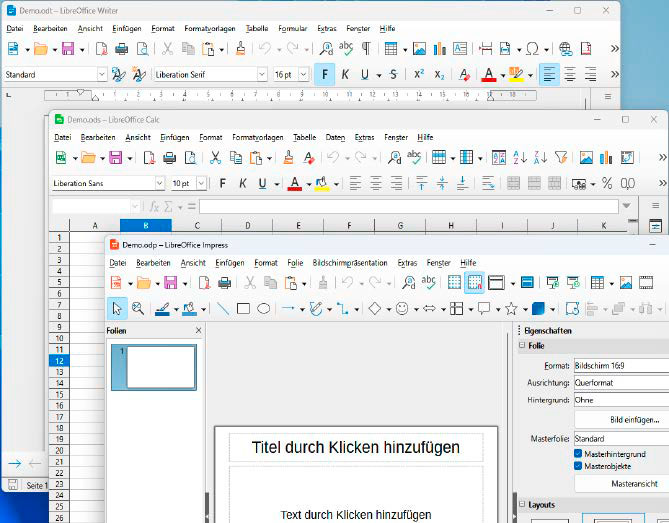
Task: Open Format Bildschirm 16:9 dropdown
Action: pos(621,366)
